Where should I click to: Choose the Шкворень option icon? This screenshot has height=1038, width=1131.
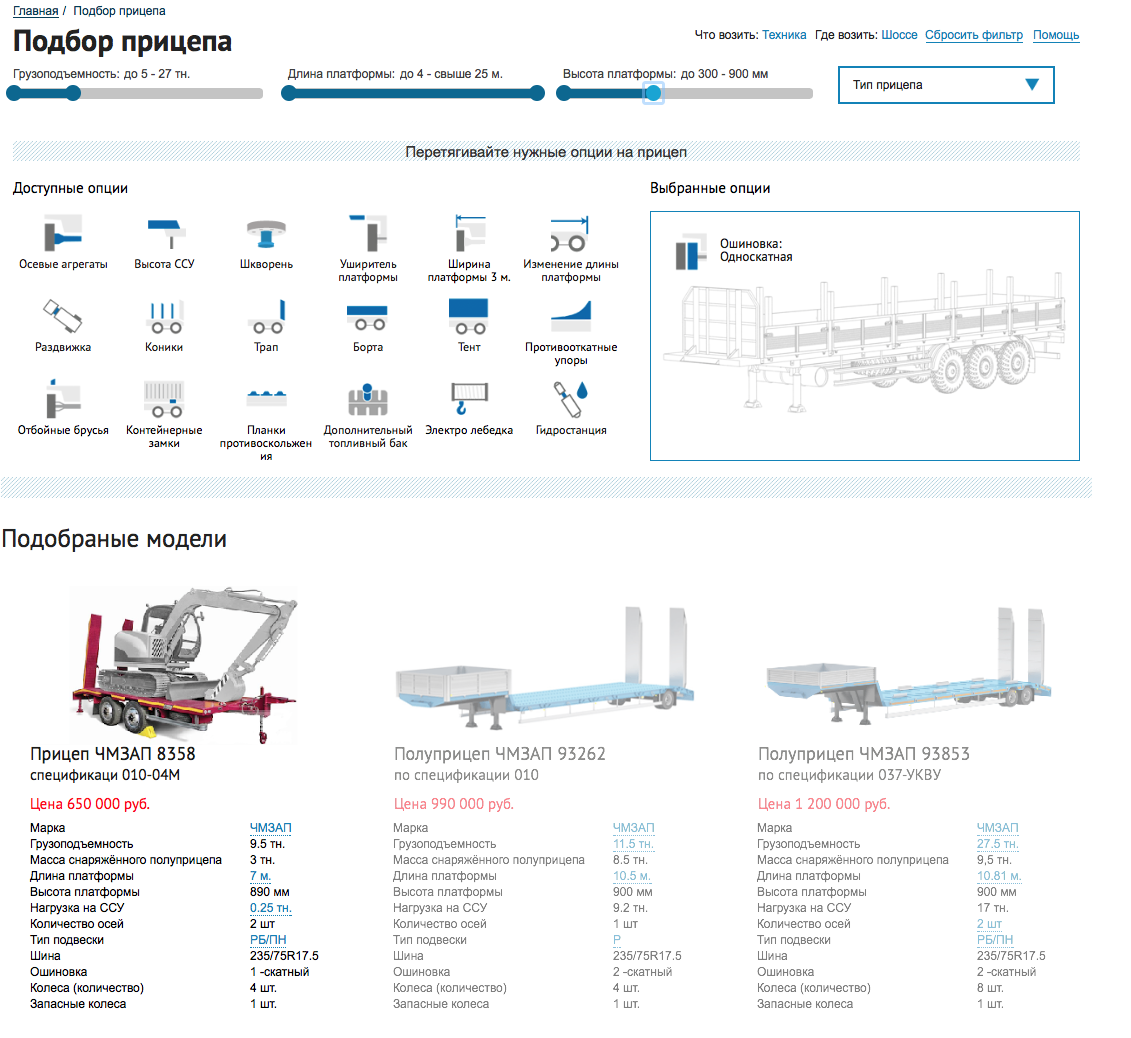point(266,232)
